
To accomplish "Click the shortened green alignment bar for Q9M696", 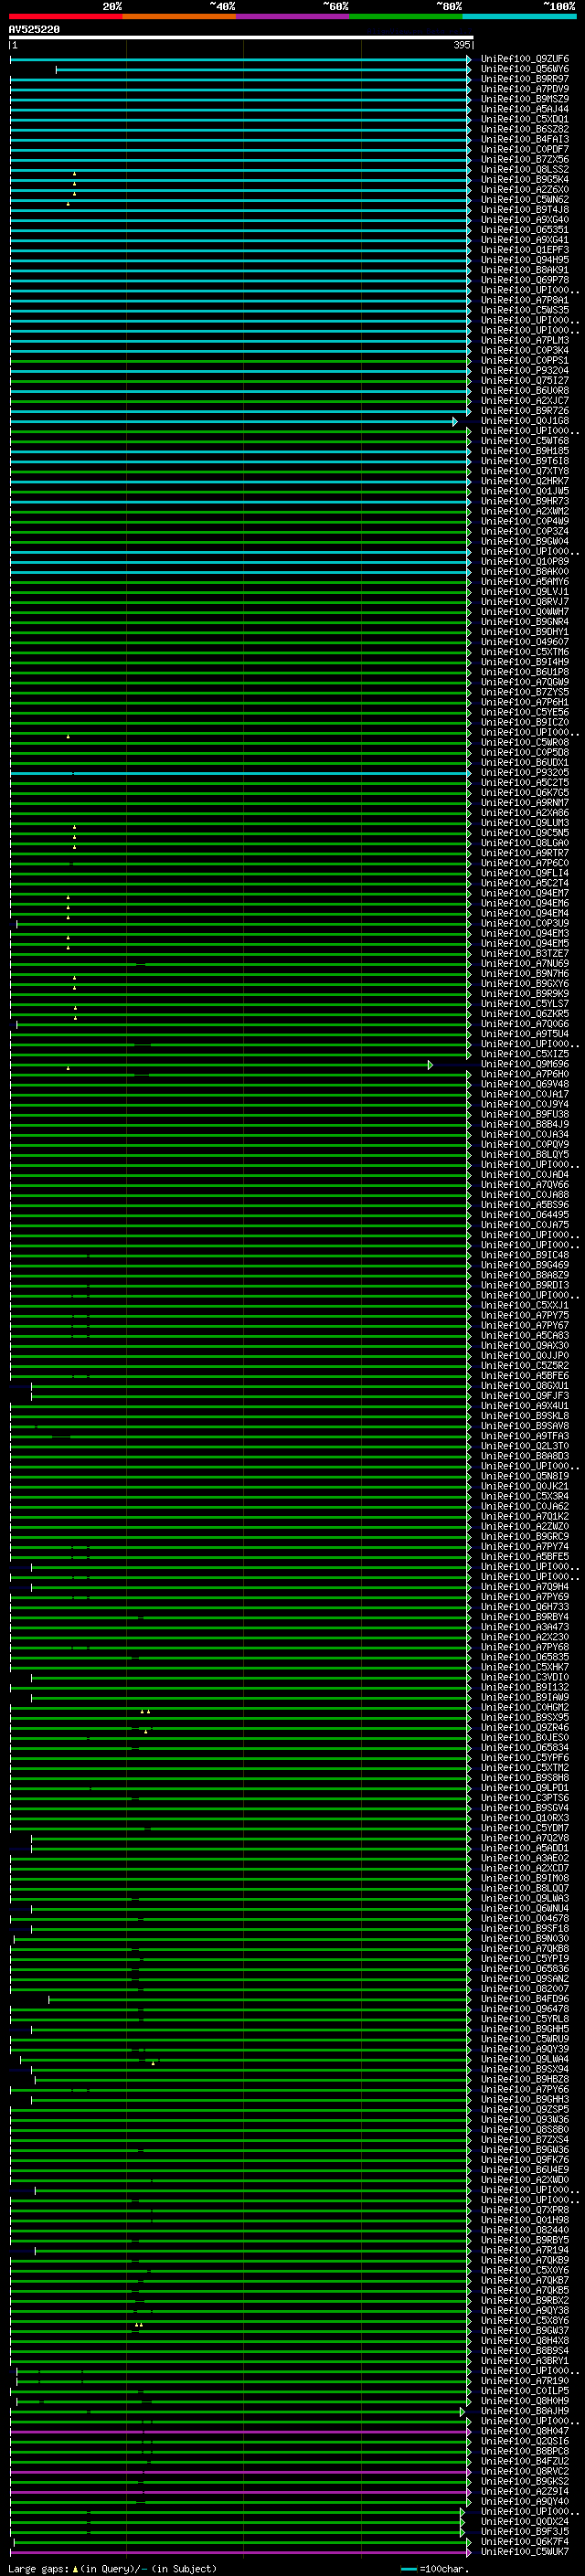I will point(221,1065).
